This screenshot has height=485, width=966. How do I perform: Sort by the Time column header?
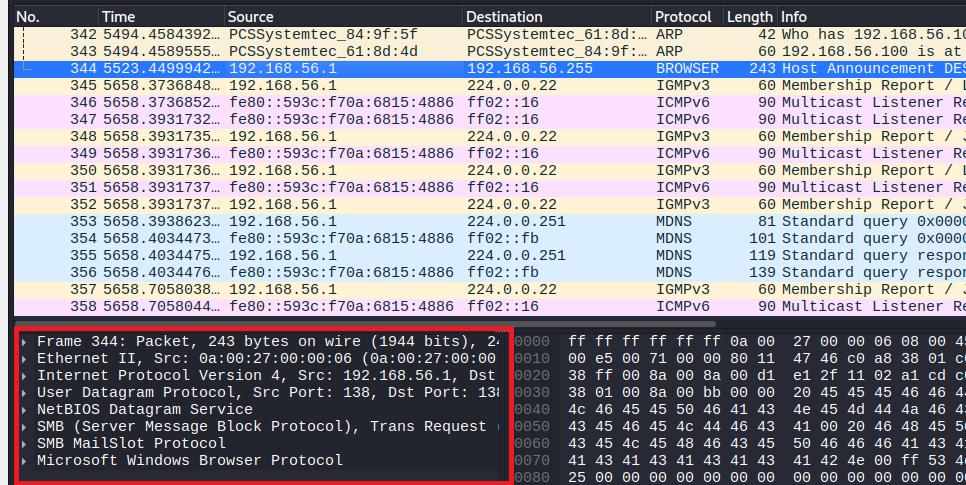[161, 17]
